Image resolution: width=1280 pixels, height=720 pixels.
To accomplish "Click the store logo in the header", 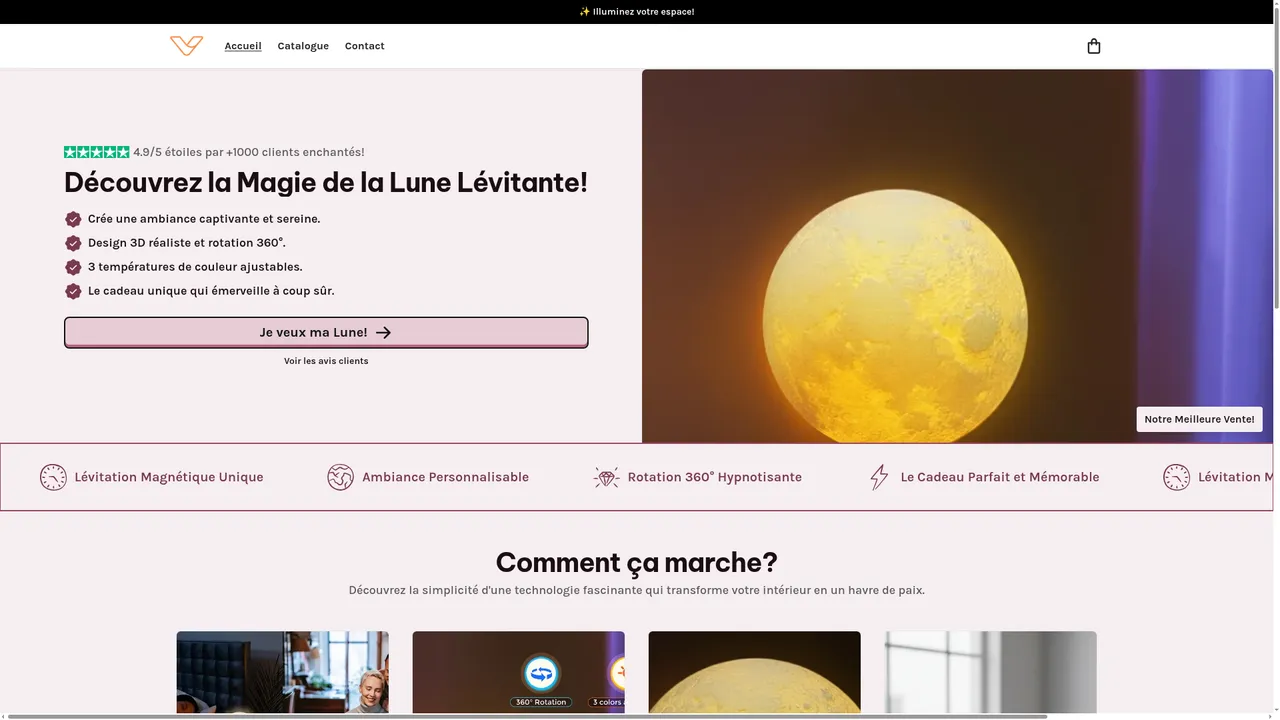I will [x=186, y=46].
